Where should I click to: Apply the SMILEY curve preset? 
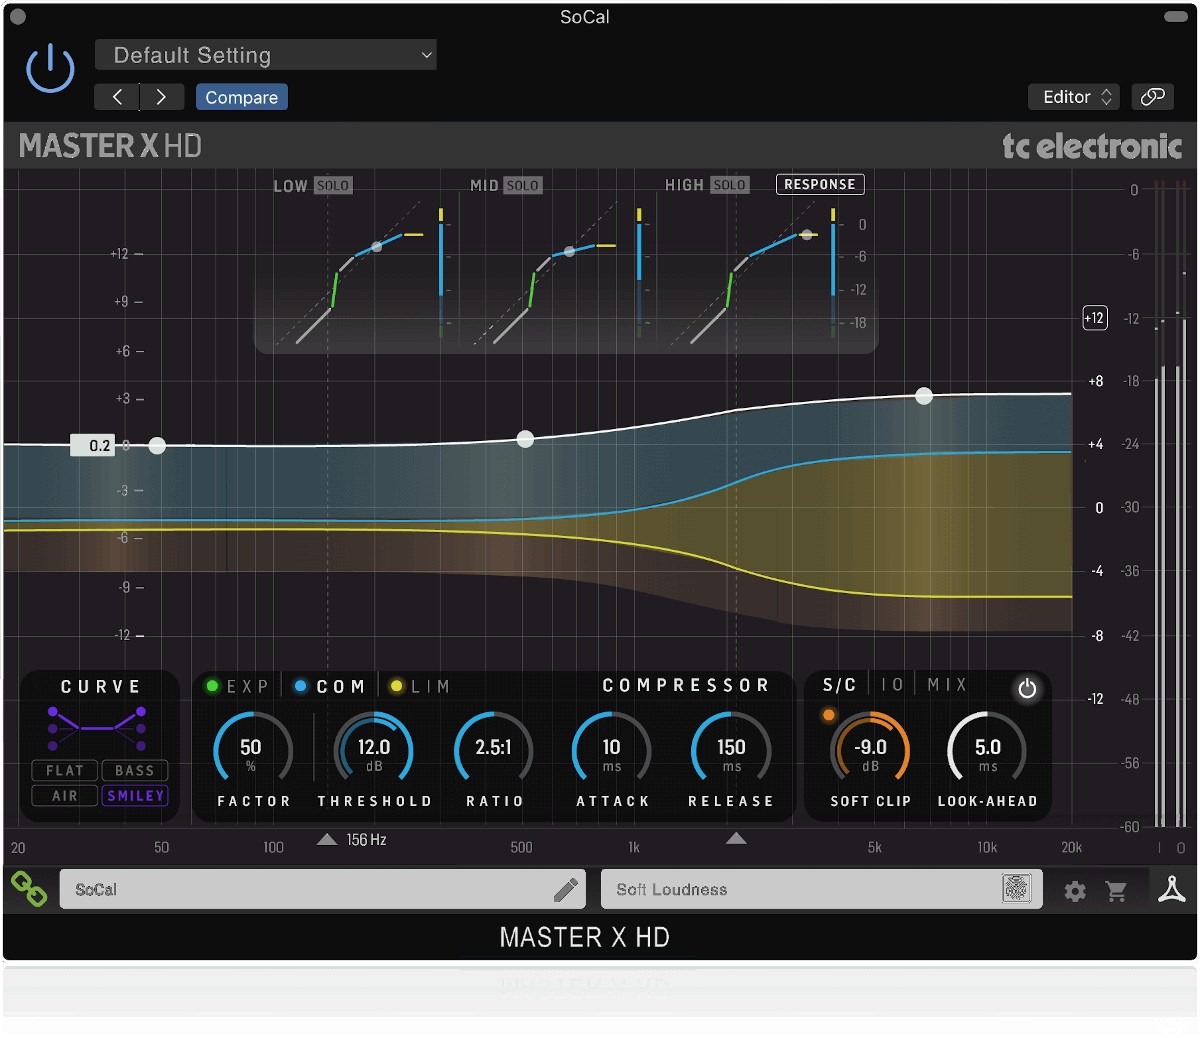pos(134,795)
